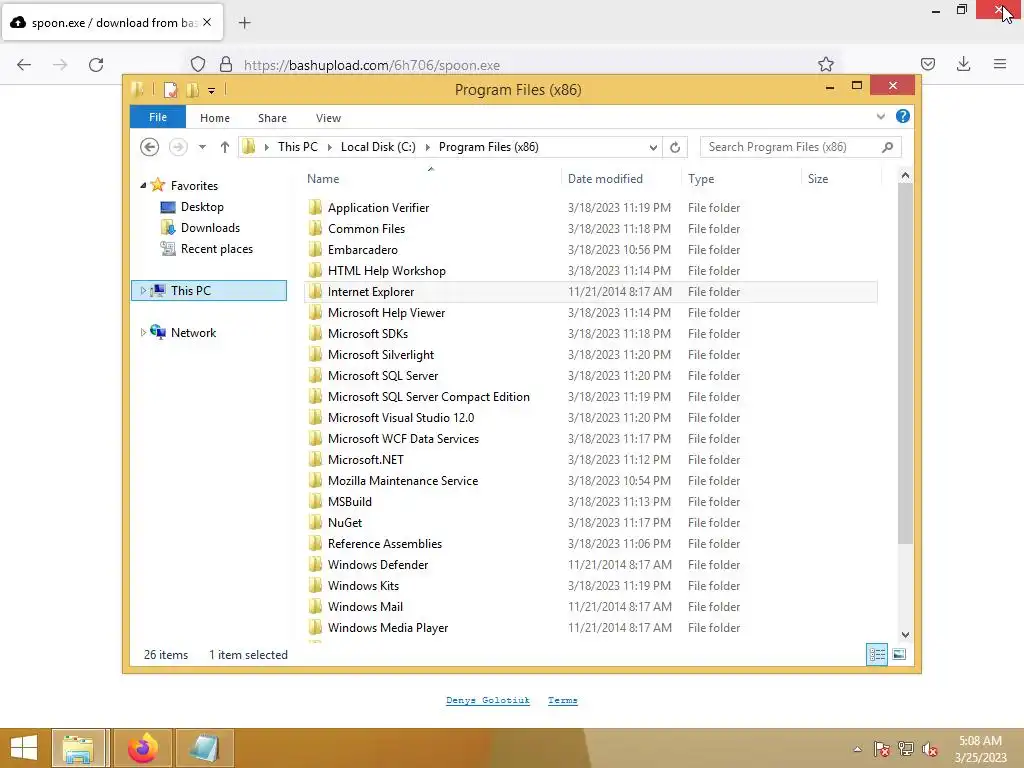Image resolution: width=1024 pixels, height=768 pixels.
Task: Open the Share ribbon tab
Action: [x=272, y=118]
